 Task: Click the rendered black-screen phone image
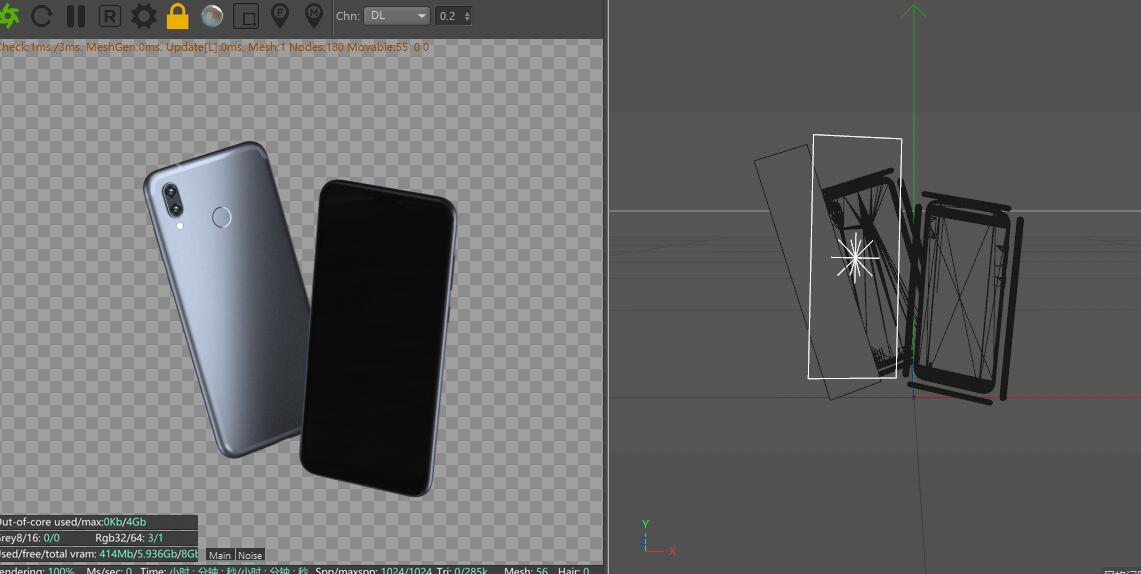click(x=378, y=338)
